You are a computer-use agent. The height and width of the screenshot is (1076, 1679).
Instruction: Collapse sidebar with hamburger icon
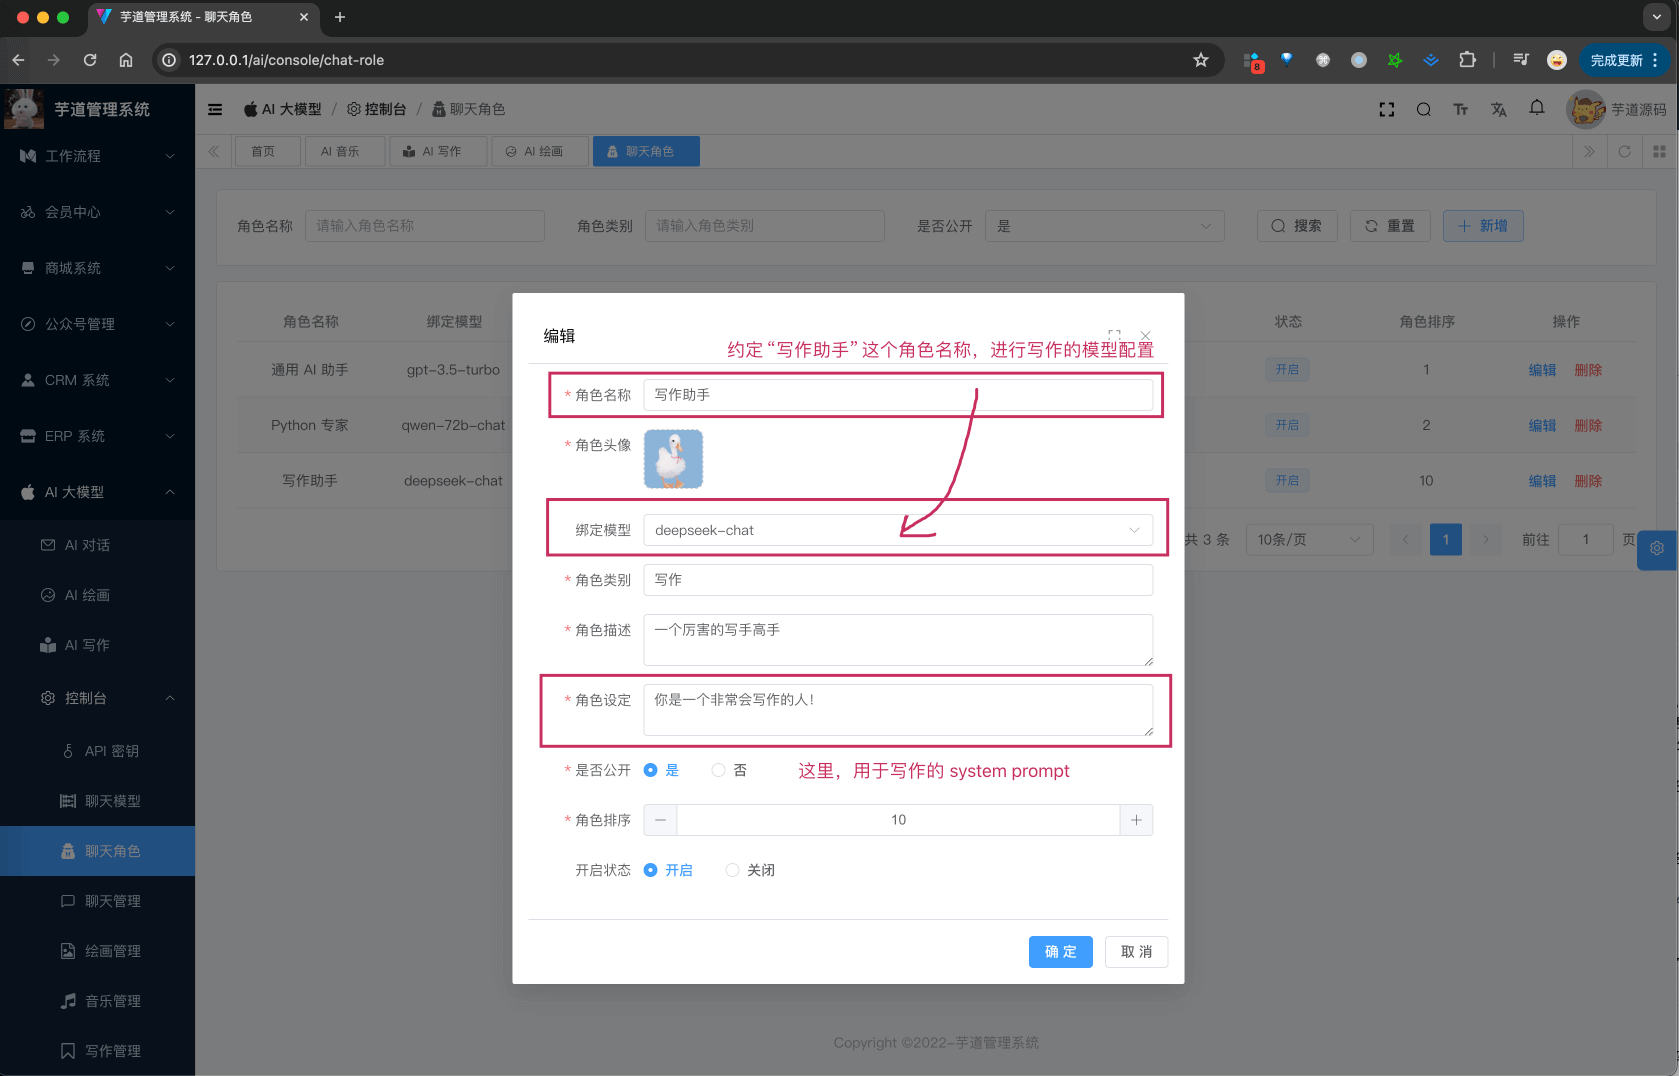215,110
